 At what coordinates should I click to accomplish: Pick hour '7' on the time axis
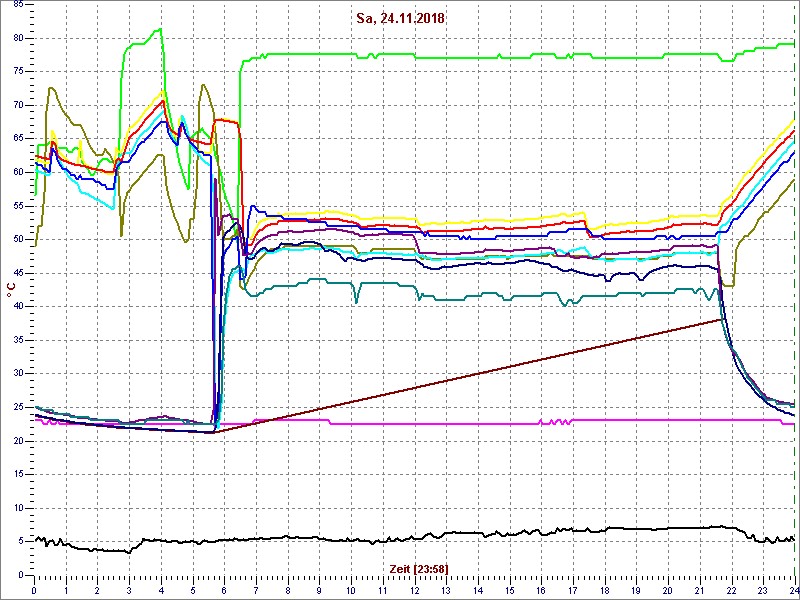coord(256,590)
